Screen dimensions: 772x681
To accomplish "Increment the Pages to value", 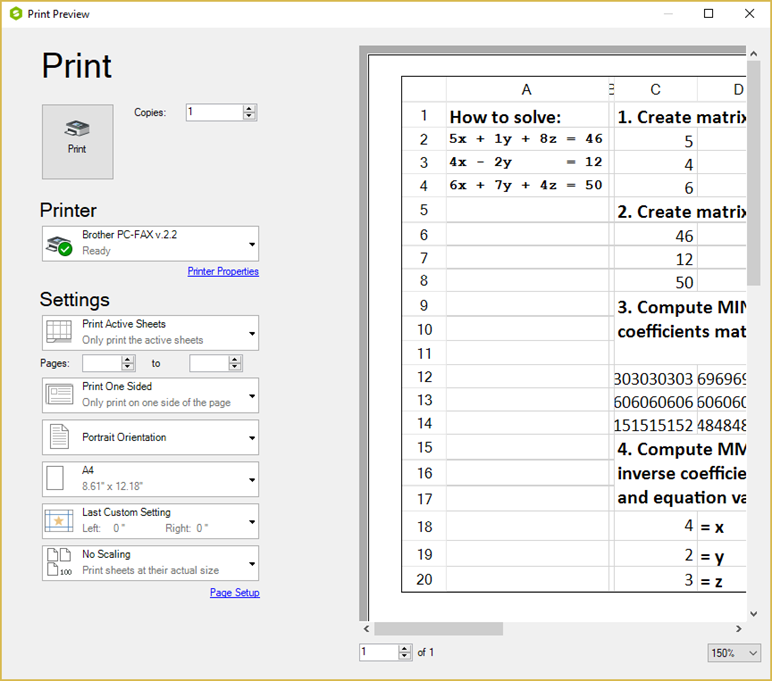I will 235,359.
